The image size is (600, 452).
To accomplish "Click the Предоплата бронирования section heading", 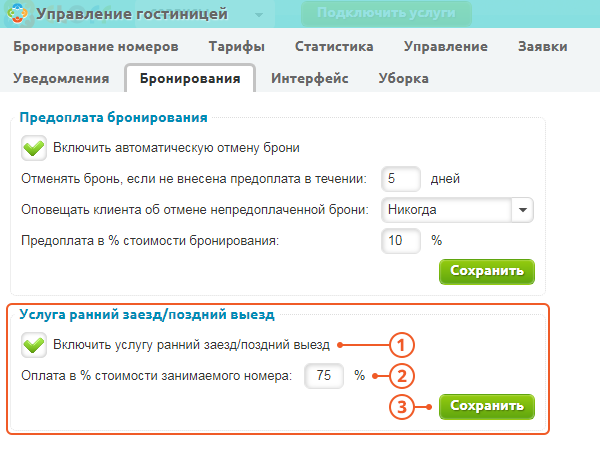I will (x=113, y=117).
